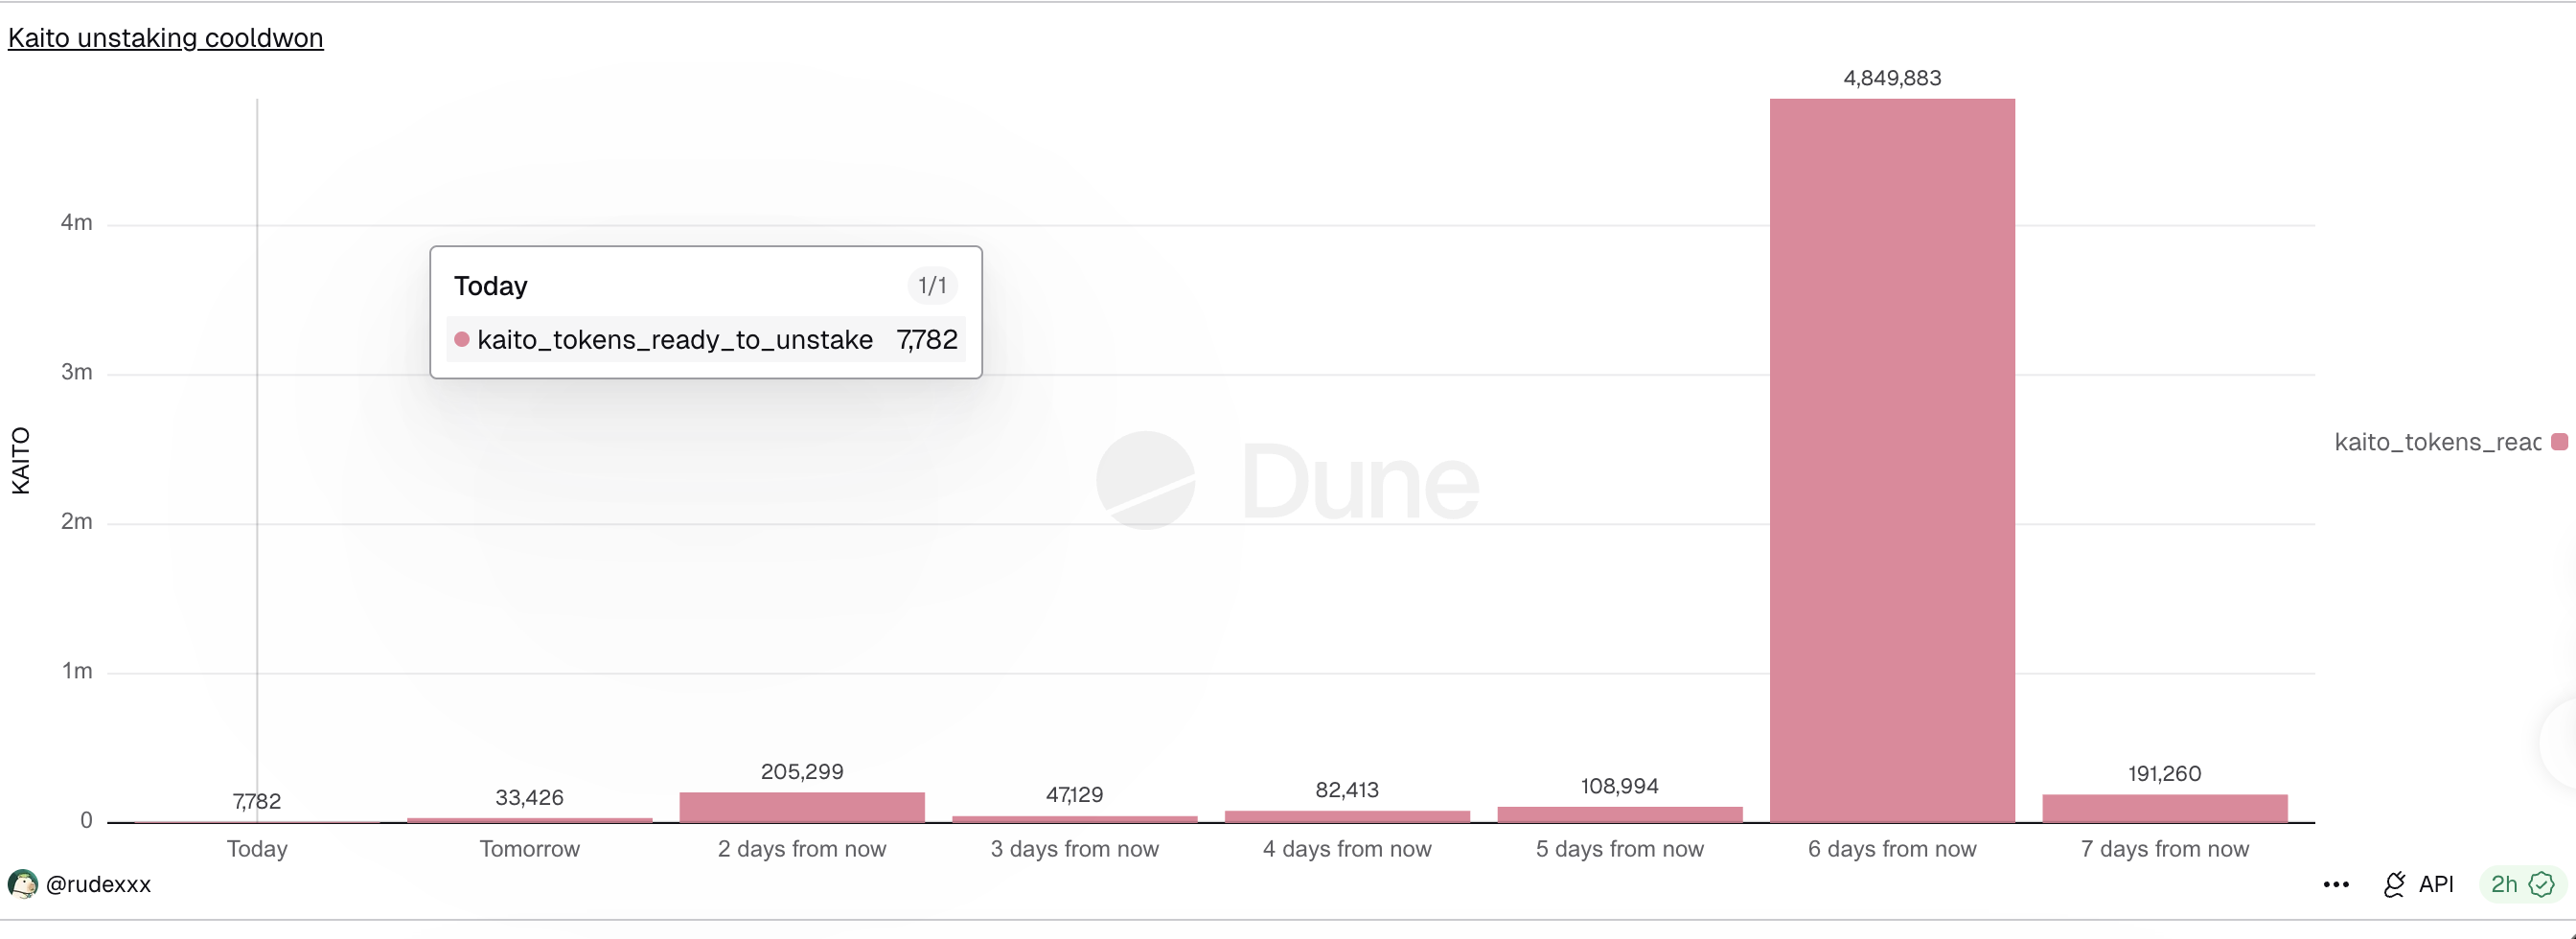Open the three-dots more options menu
Image resolution: width=2576 pixels, height=939 pixels.
[x=2336, y=884]
